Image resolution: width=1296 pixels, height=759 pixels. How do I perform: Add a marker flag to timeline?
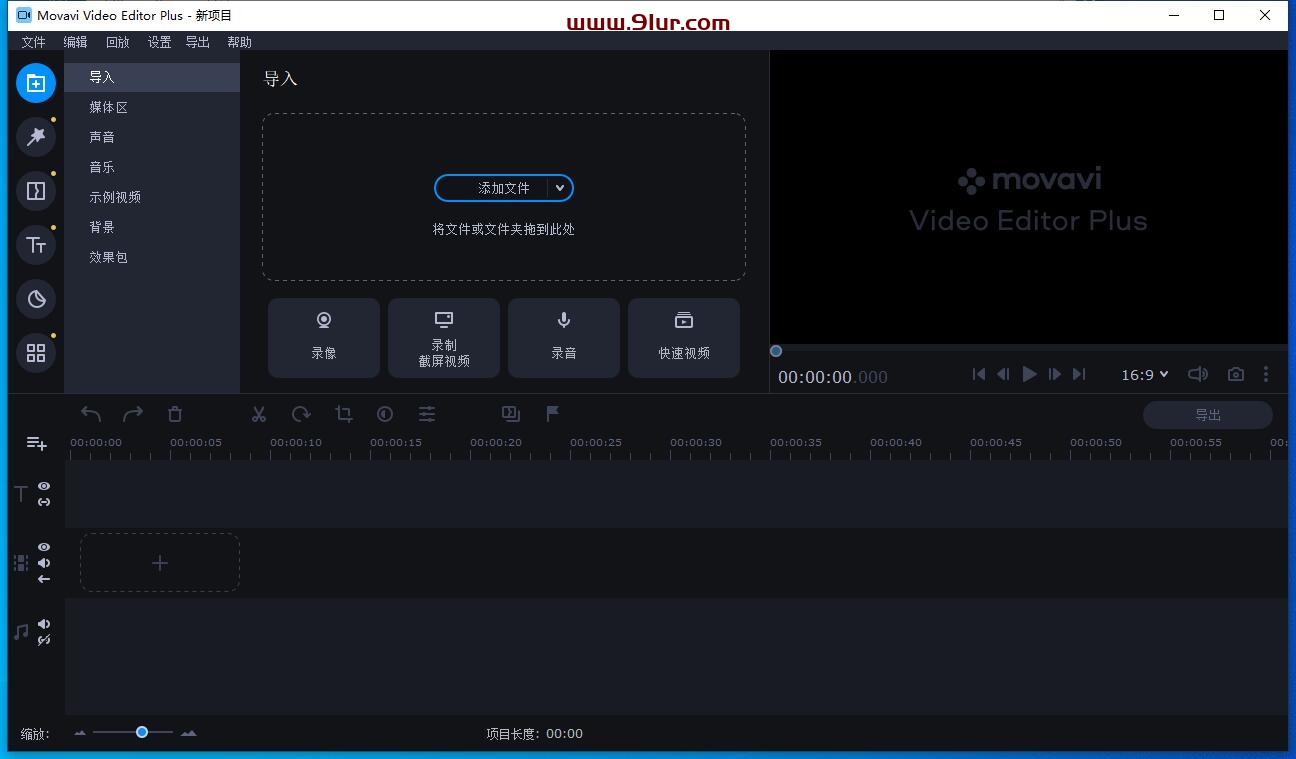click(x=552, y=414)
